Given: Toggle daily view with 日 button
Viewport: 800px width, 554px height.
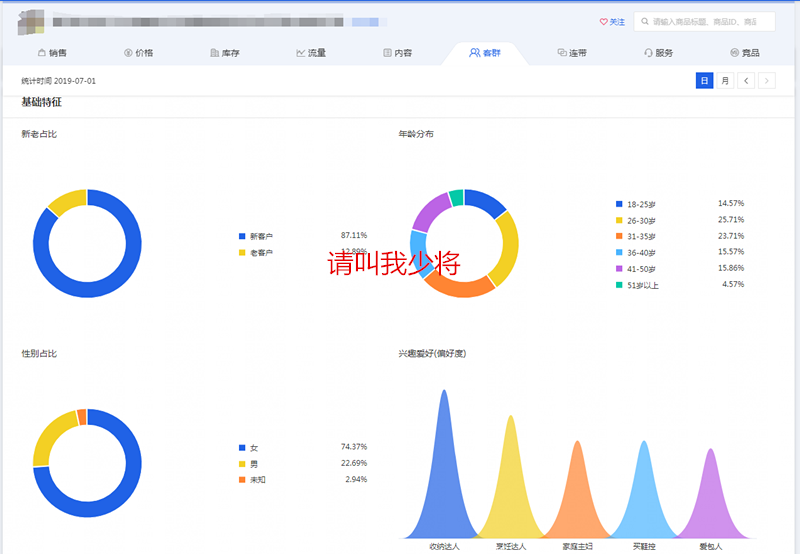Looking at the screenshot, I should 704,80.
